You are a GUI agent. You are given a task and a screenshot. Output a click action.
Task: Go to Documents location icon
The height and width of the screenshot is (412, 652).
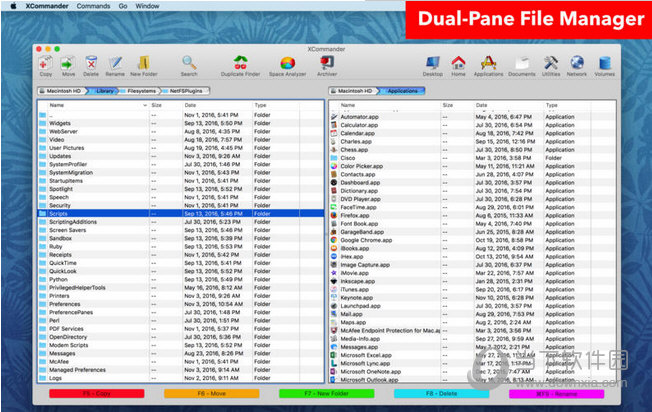[522, 66]
